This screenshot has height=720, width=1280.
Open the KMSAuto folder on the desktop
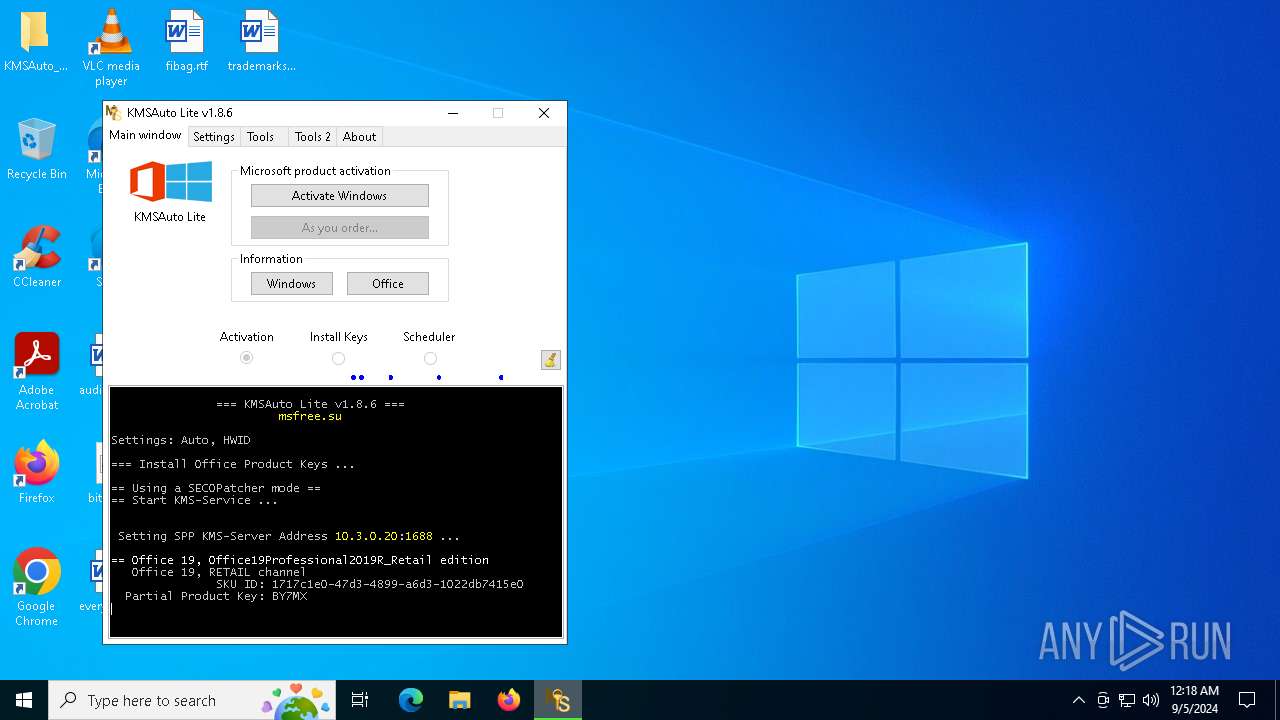36,42
